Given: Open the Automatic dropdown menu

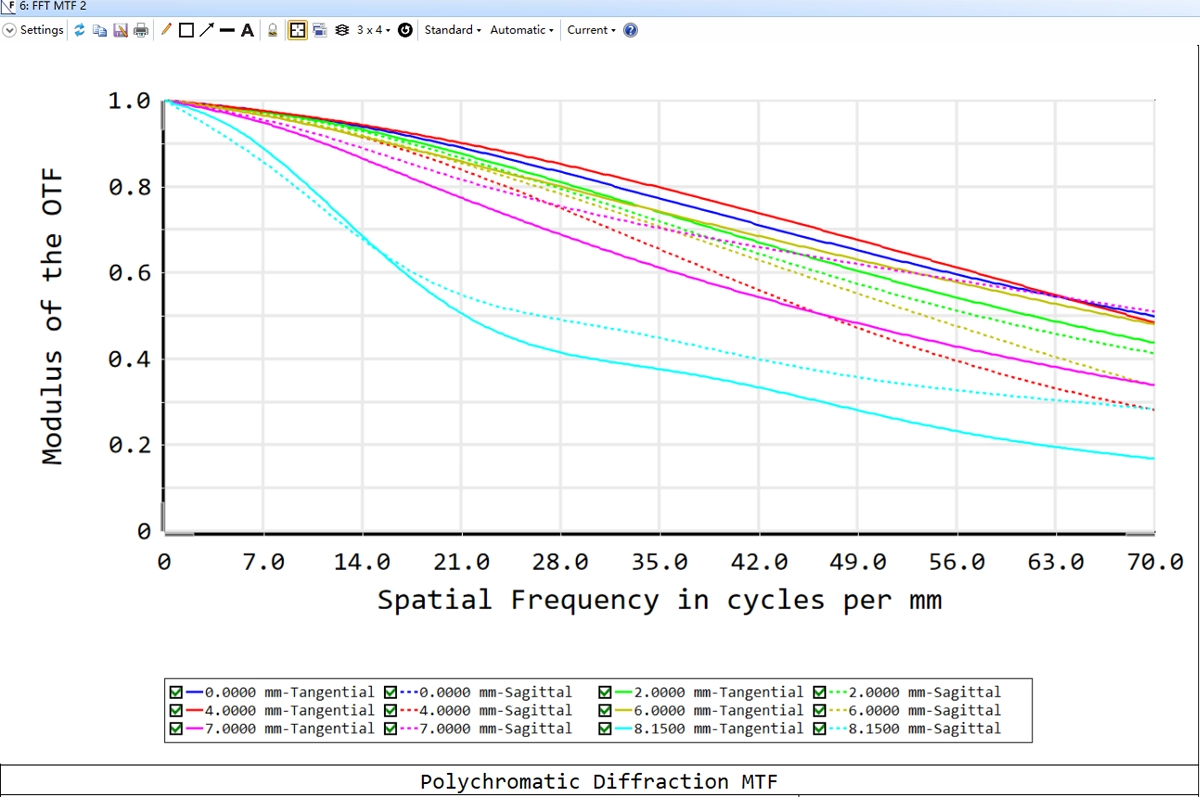Looking at the screenshot, I should 521,30.
